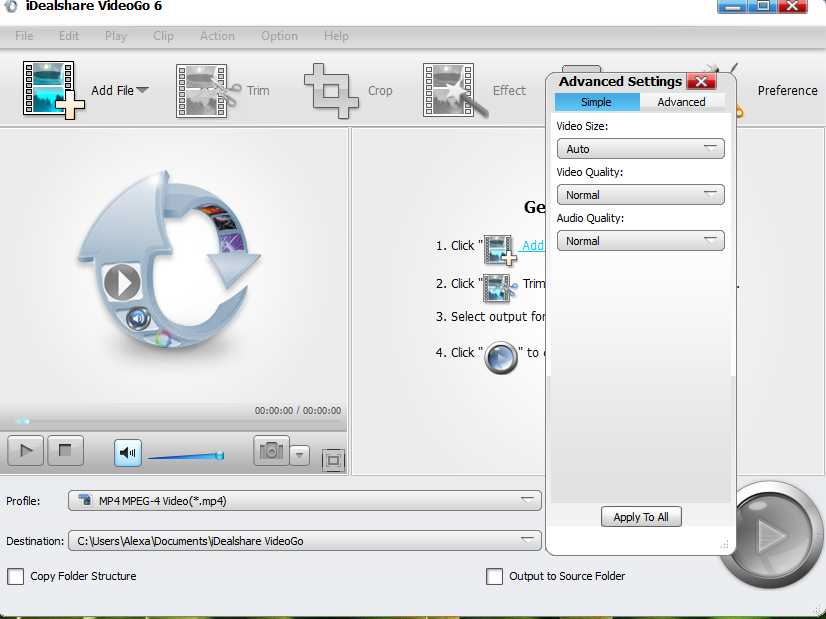Click the preview seek bar handle
Screen dimensions: 826x619
[23, 420]
